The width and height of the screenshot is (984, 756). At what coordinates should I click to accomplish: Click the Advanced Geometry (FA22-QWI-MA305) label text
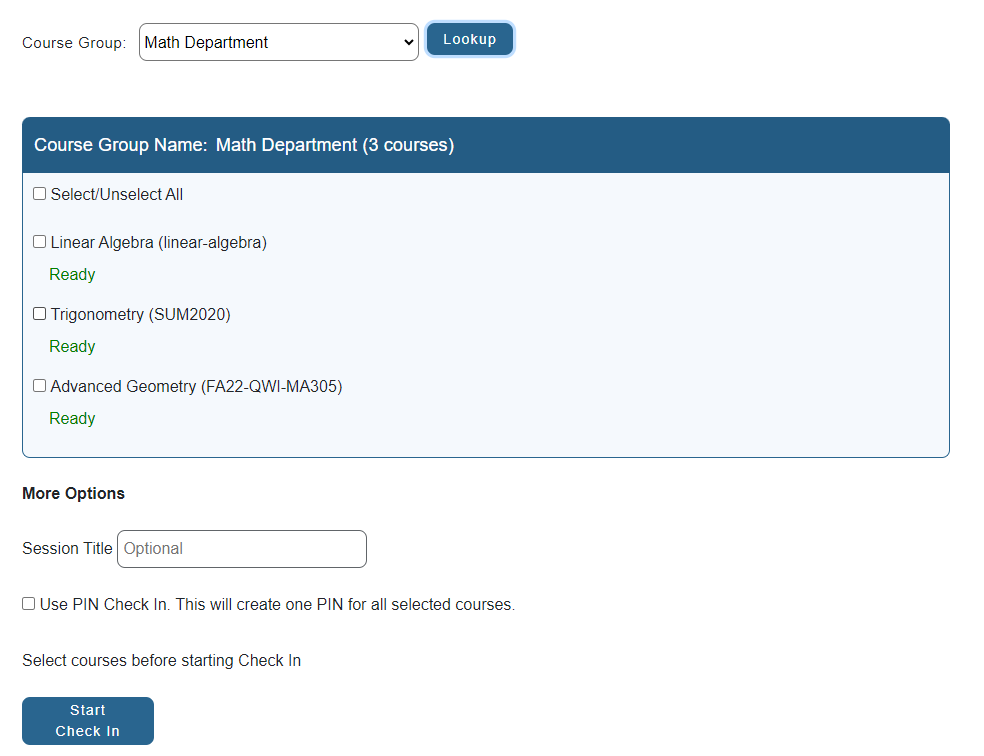(196, 386)
